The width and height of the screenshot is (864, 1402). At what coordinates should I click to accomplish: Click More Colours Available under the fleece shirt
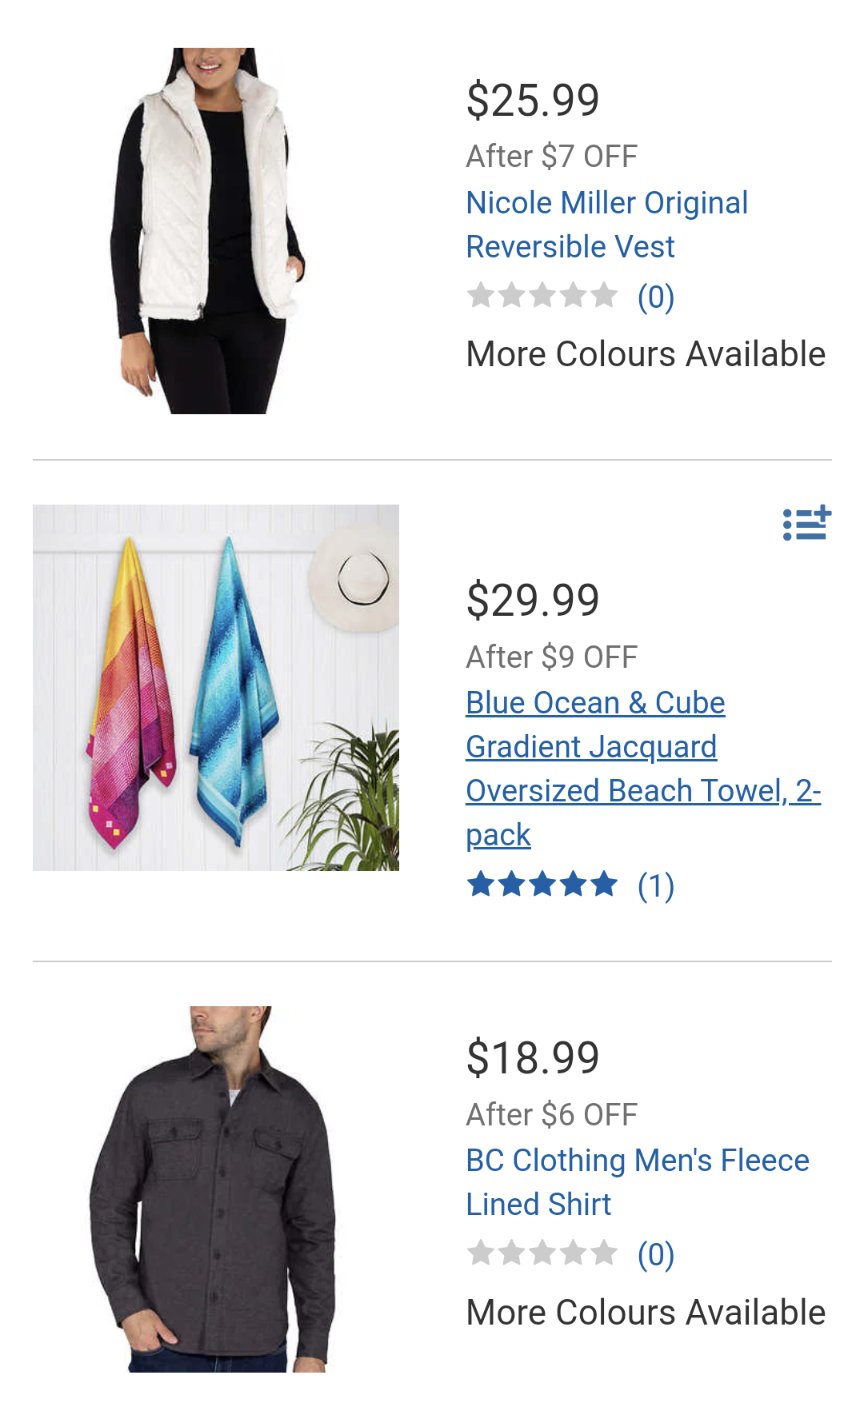(646, 1312)
